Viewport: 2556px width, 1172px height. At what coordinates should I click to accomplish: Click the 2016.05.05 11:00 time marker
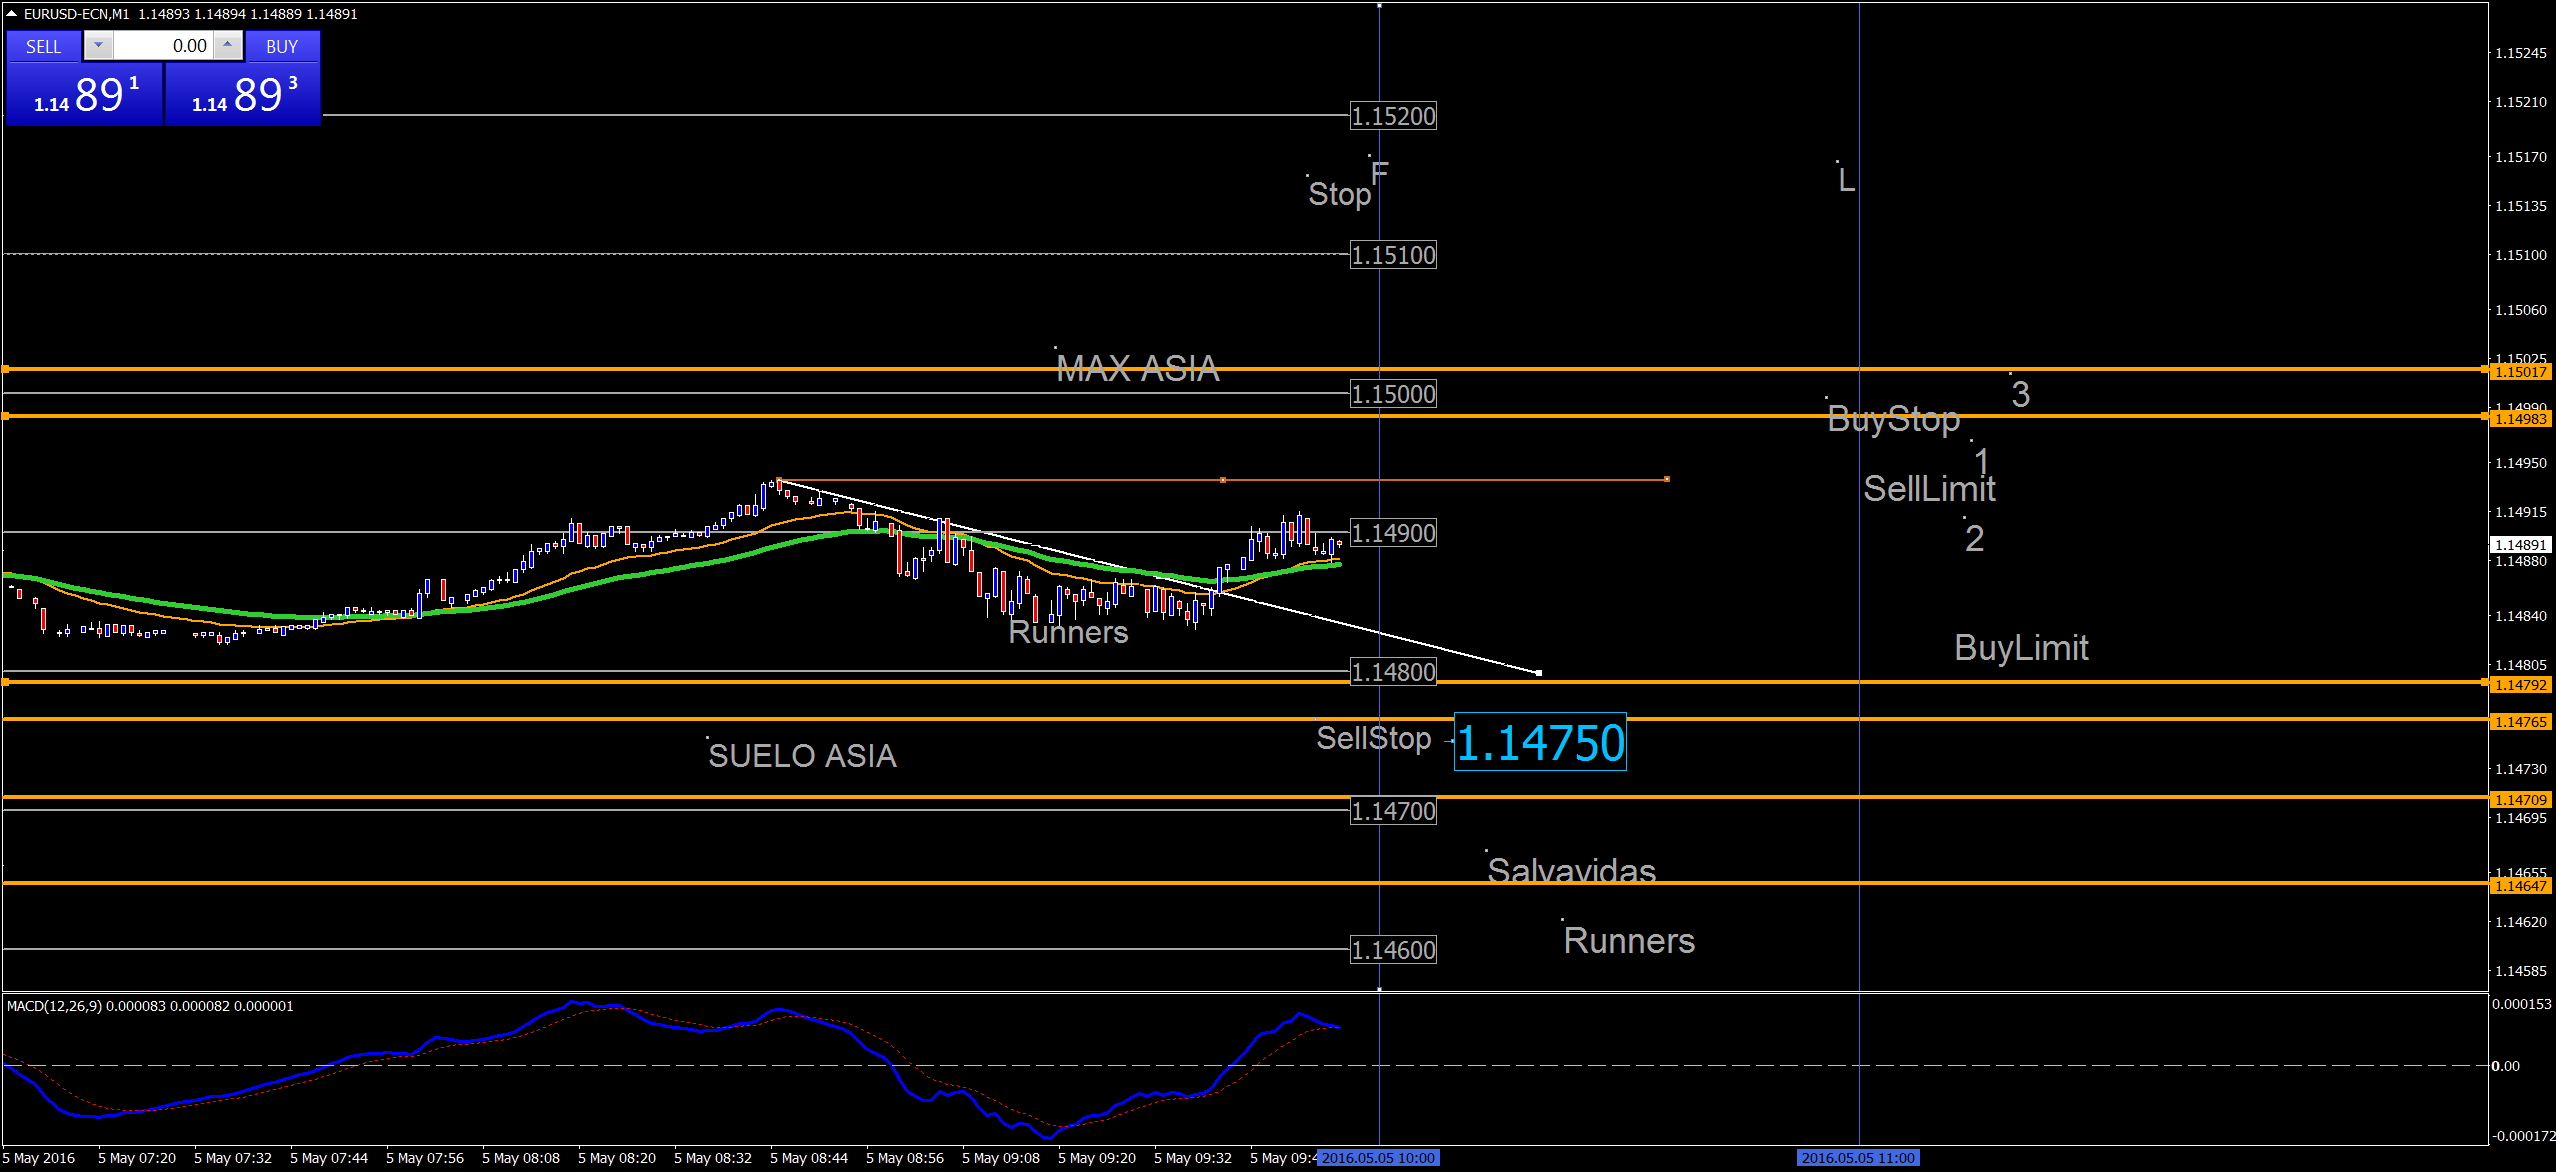coord(1858,1158)
